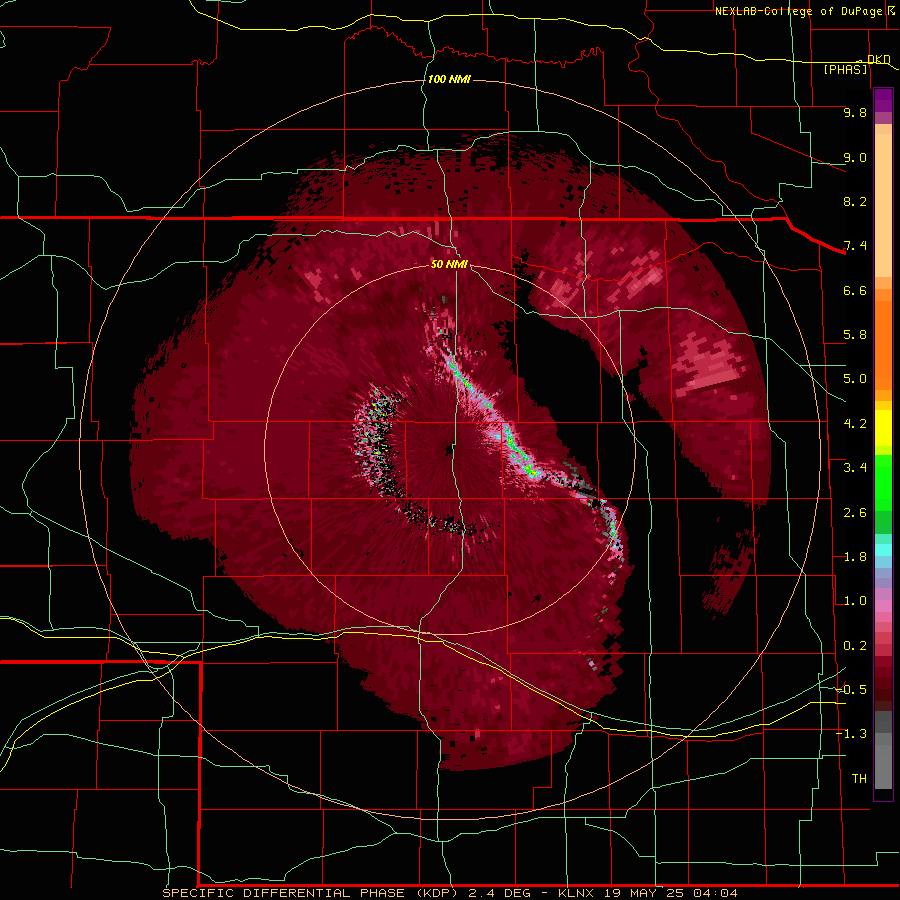
Task: Click the 9.8 scale value
Action: pos(855,112)
